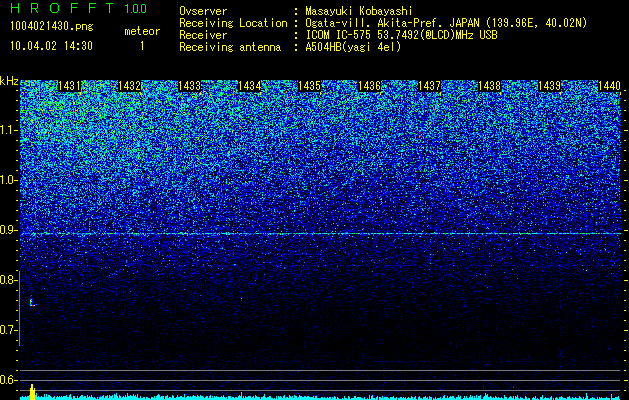Click the 0.7 frequency axis label
Image resolution: width=629 pixels, height=400 pixels.
pos(8,330)
